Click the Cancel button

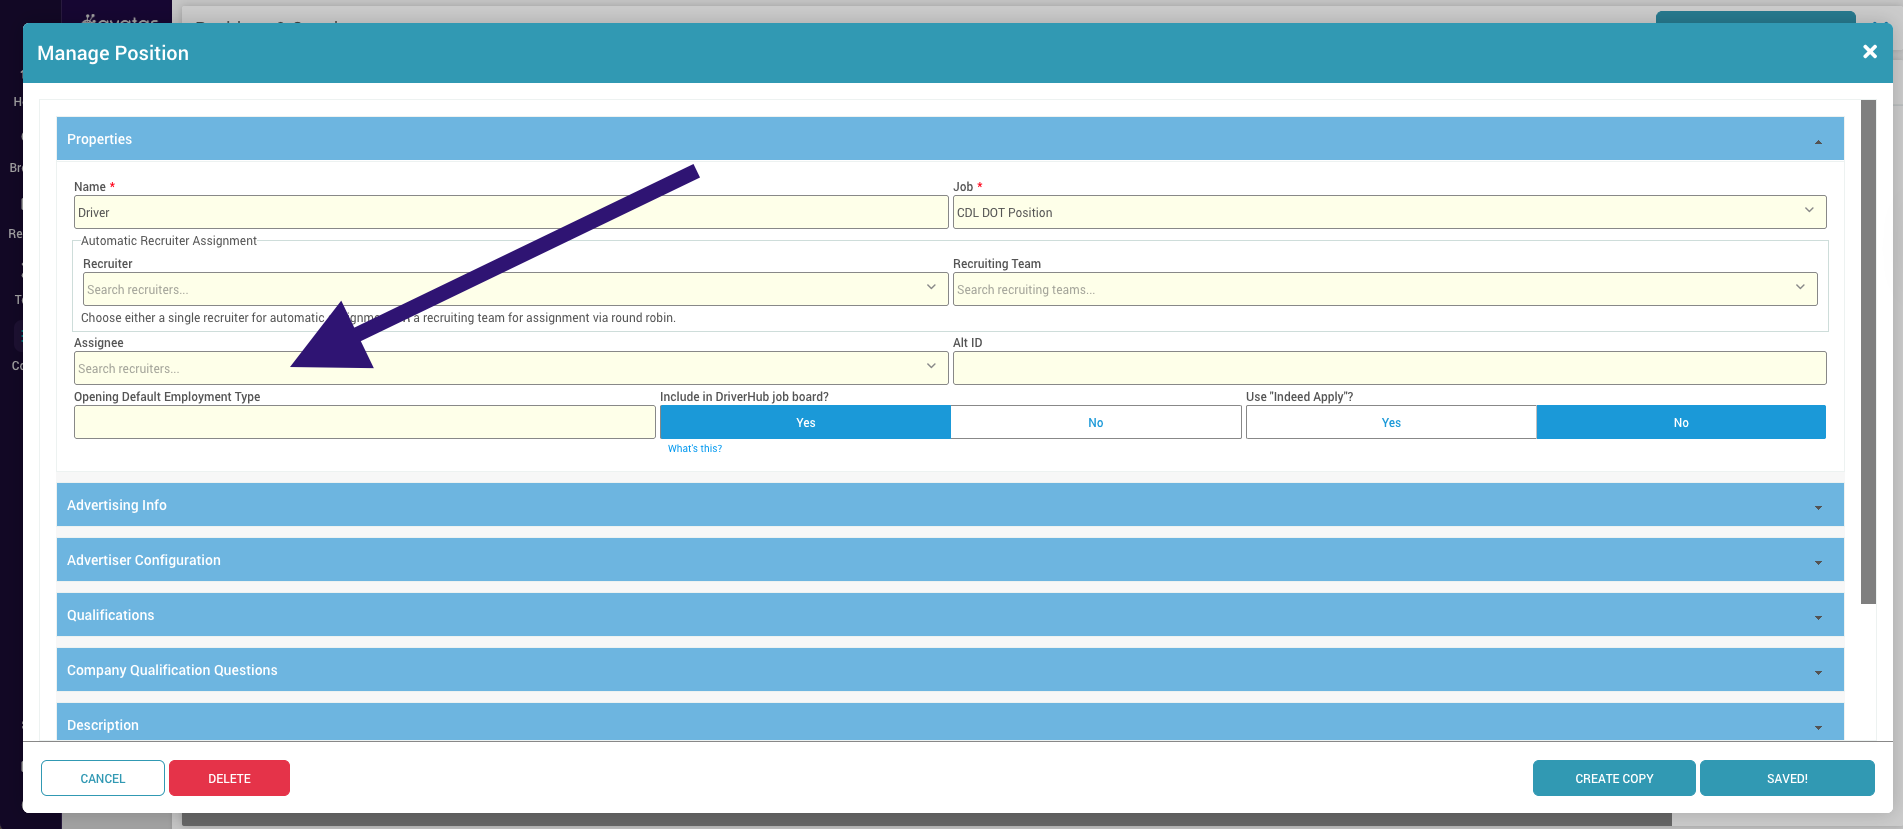pos(103,778)
